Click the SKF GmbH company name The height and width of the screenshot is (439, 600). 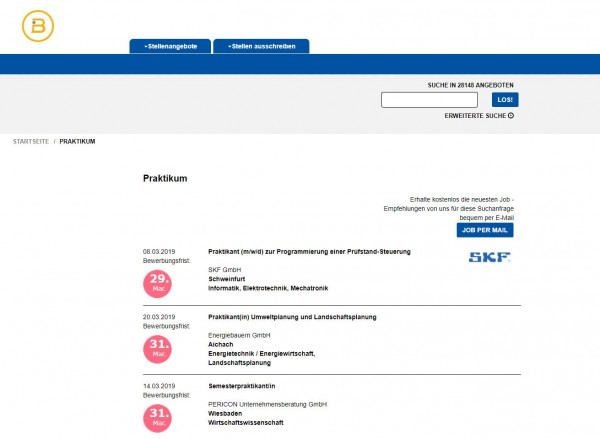click(225, 270)
